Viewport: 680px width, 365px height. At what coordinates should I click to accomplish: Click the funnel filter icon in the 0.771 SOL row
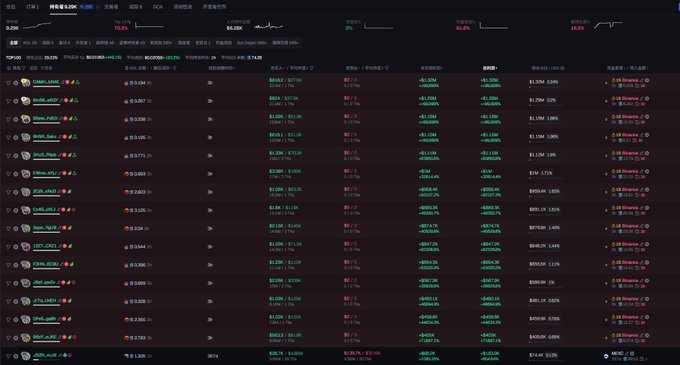point(8,155)
